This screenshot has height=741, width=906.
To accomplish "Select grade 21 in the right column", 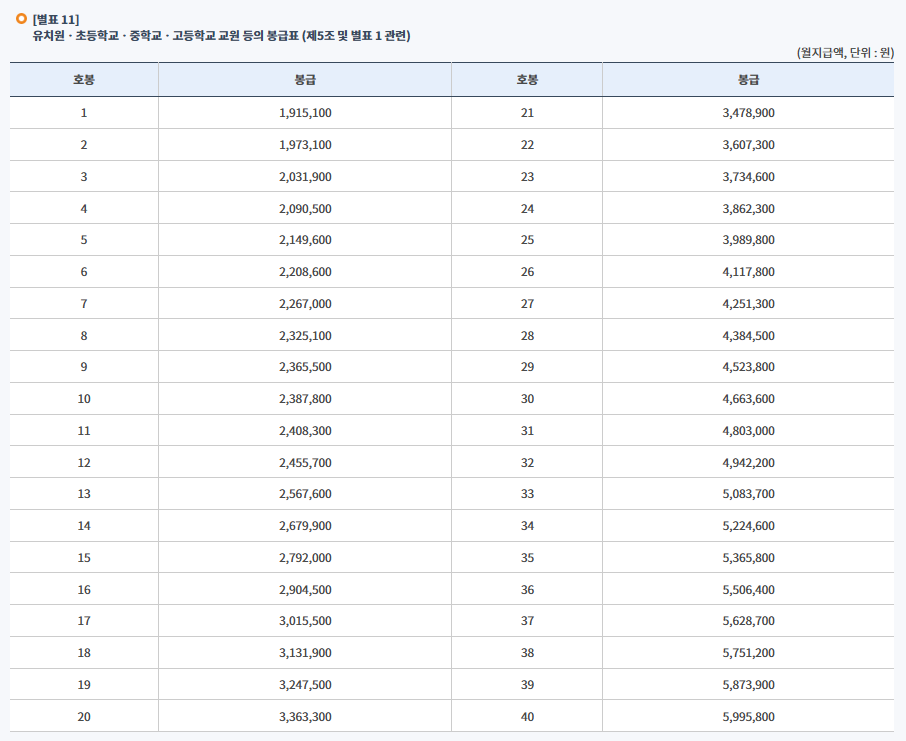I will [x=525, y=113].
